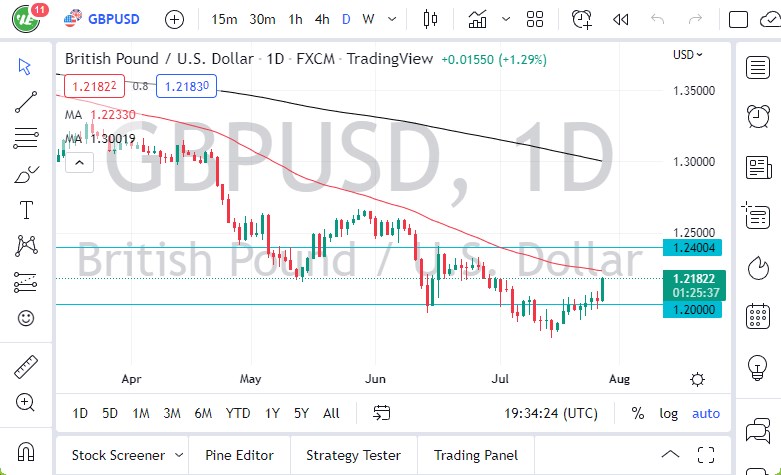Select the trend line drawing tool
This screenshot has width=781, height=475.
pos(26,101)
